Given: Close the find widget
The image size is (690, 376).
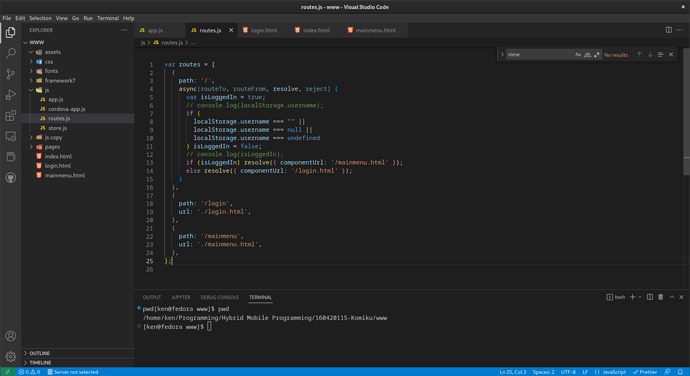Looking at the screenshot, I should coord(671,55).
